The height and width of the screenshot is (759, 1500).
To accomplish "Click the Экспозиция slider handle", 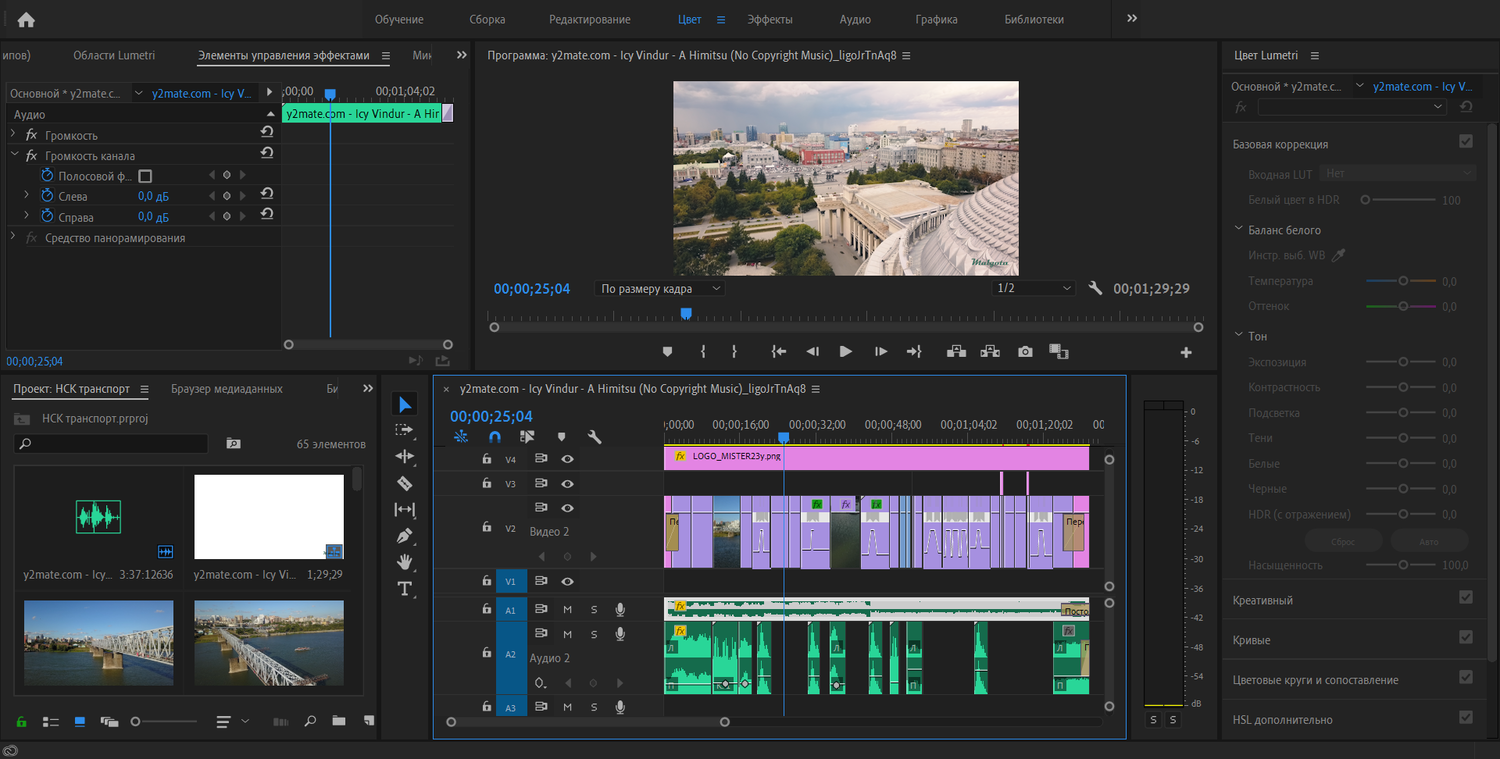I will (1403, 362).
